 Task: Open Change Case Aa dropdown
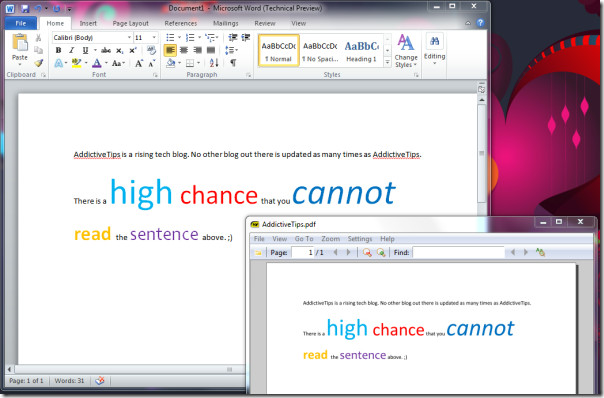118,63
